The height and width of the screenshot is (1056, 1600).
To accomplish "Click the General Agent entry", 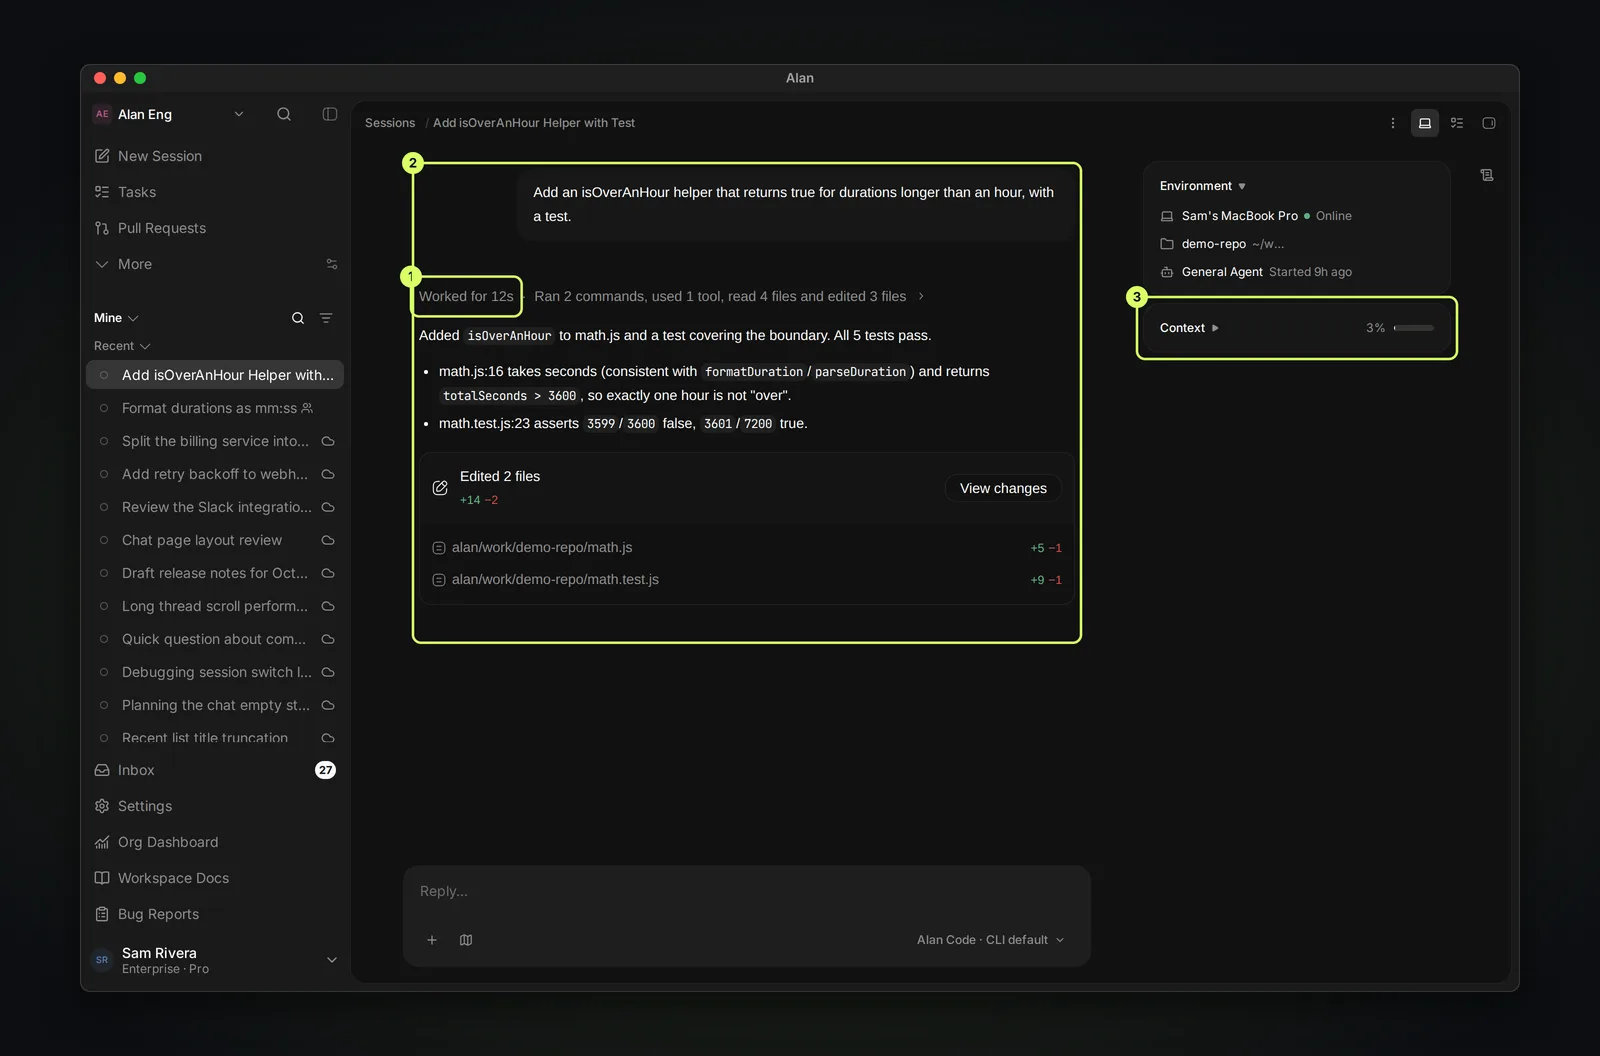I will point(1256,272).
